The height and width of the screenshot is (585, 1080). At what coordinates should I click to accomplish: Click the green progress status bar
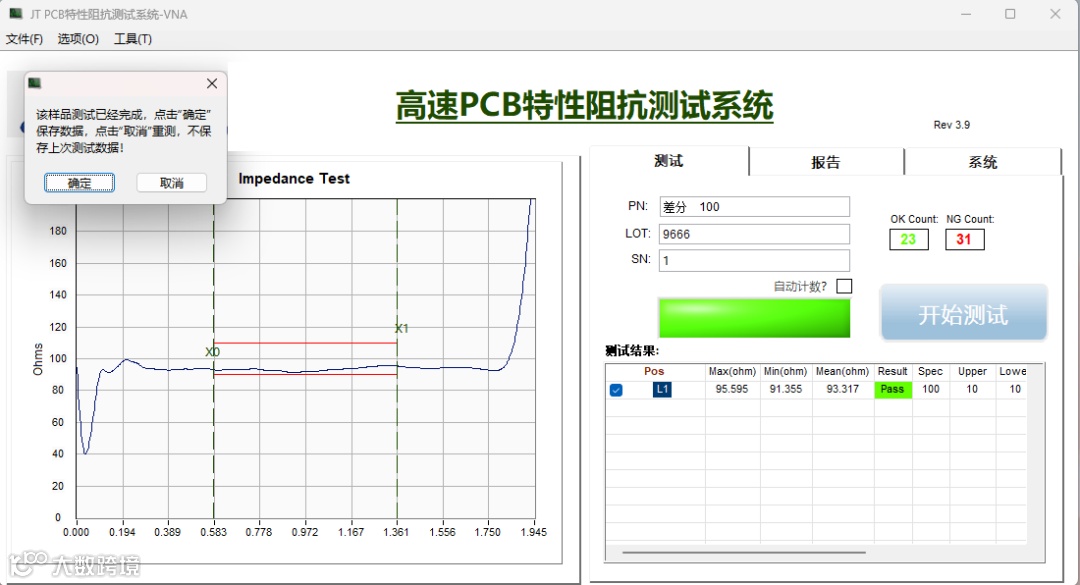tap(754, 318)
